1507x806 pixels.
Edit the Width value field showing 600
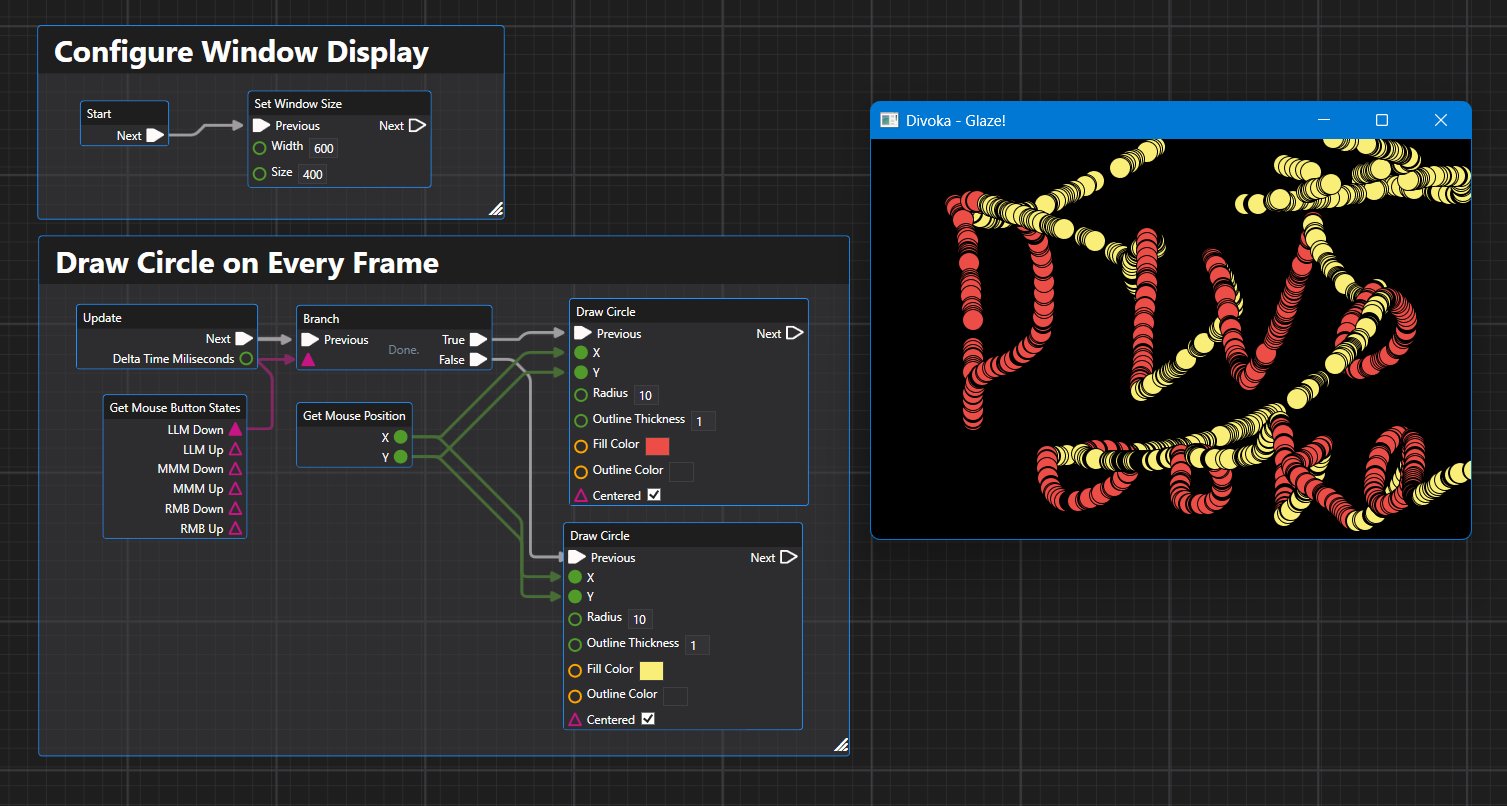coord(323,148)
